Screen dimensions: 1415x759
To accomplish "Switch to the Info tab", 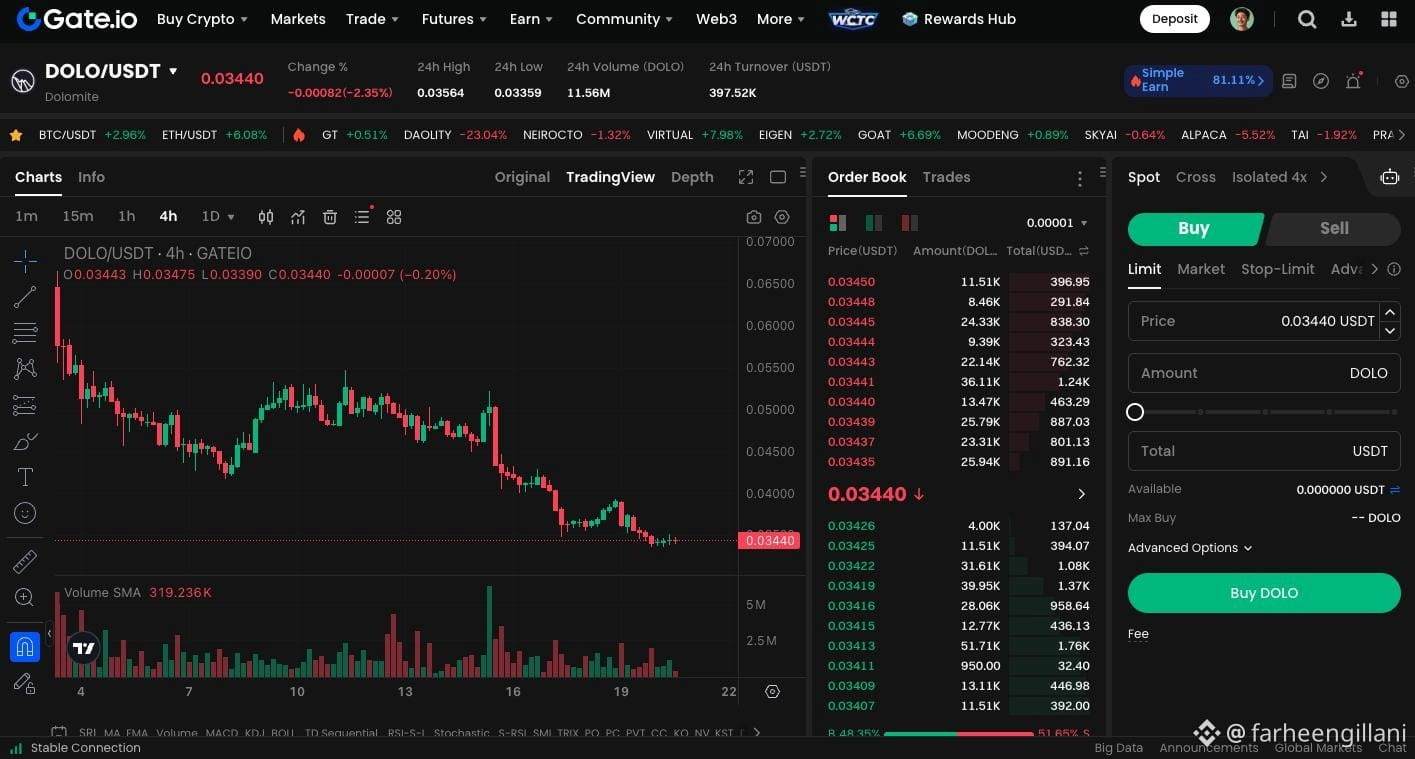I will (91, 177).
